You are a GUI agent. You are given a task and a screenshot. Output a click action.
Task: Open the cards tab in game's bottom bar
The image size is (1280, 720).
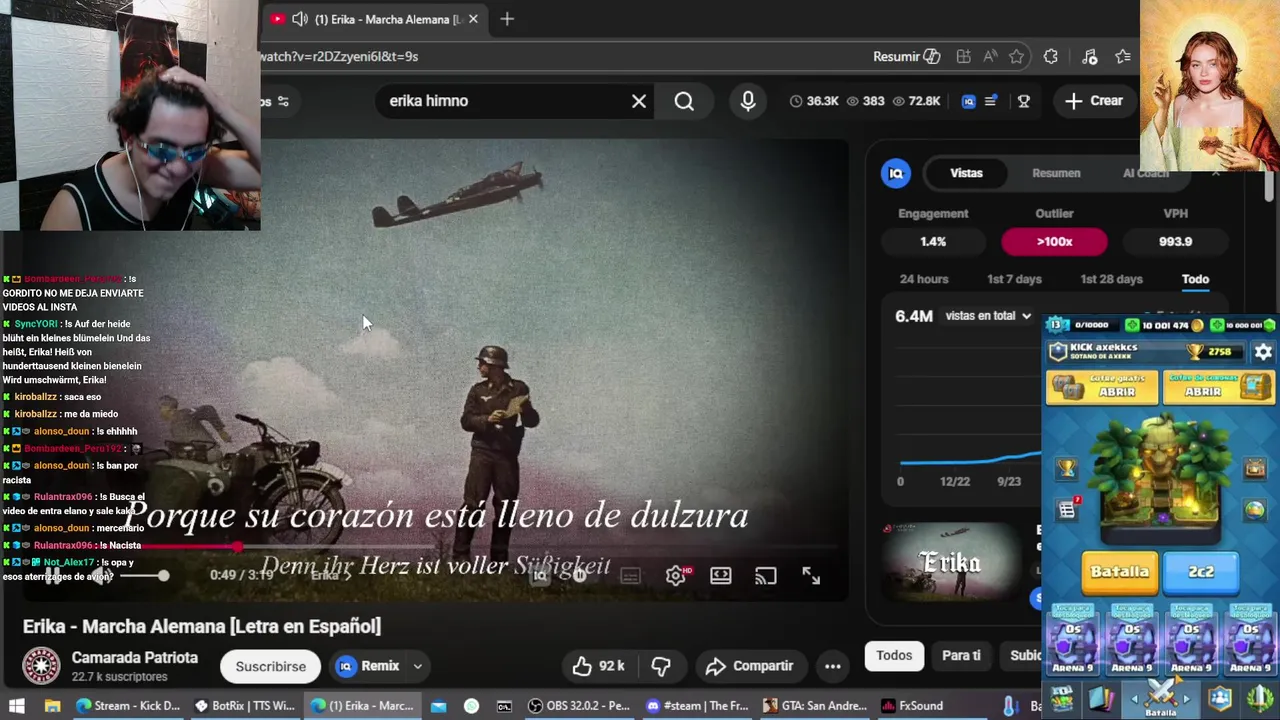click(1101, 698)
